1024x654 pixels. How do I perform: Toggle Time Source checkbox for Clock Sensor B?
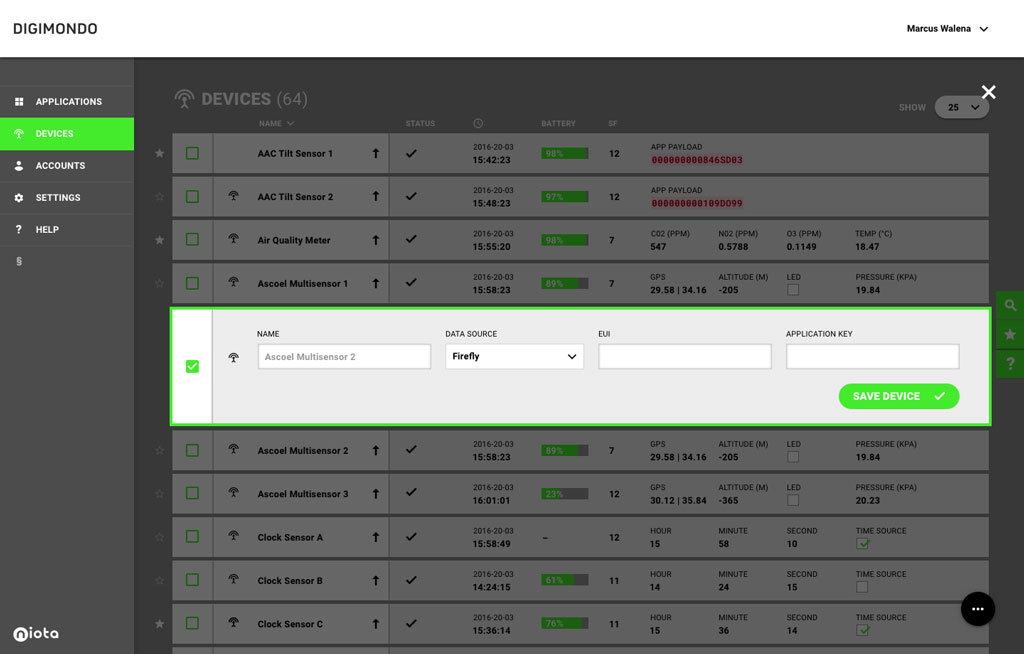pos(862,587)
